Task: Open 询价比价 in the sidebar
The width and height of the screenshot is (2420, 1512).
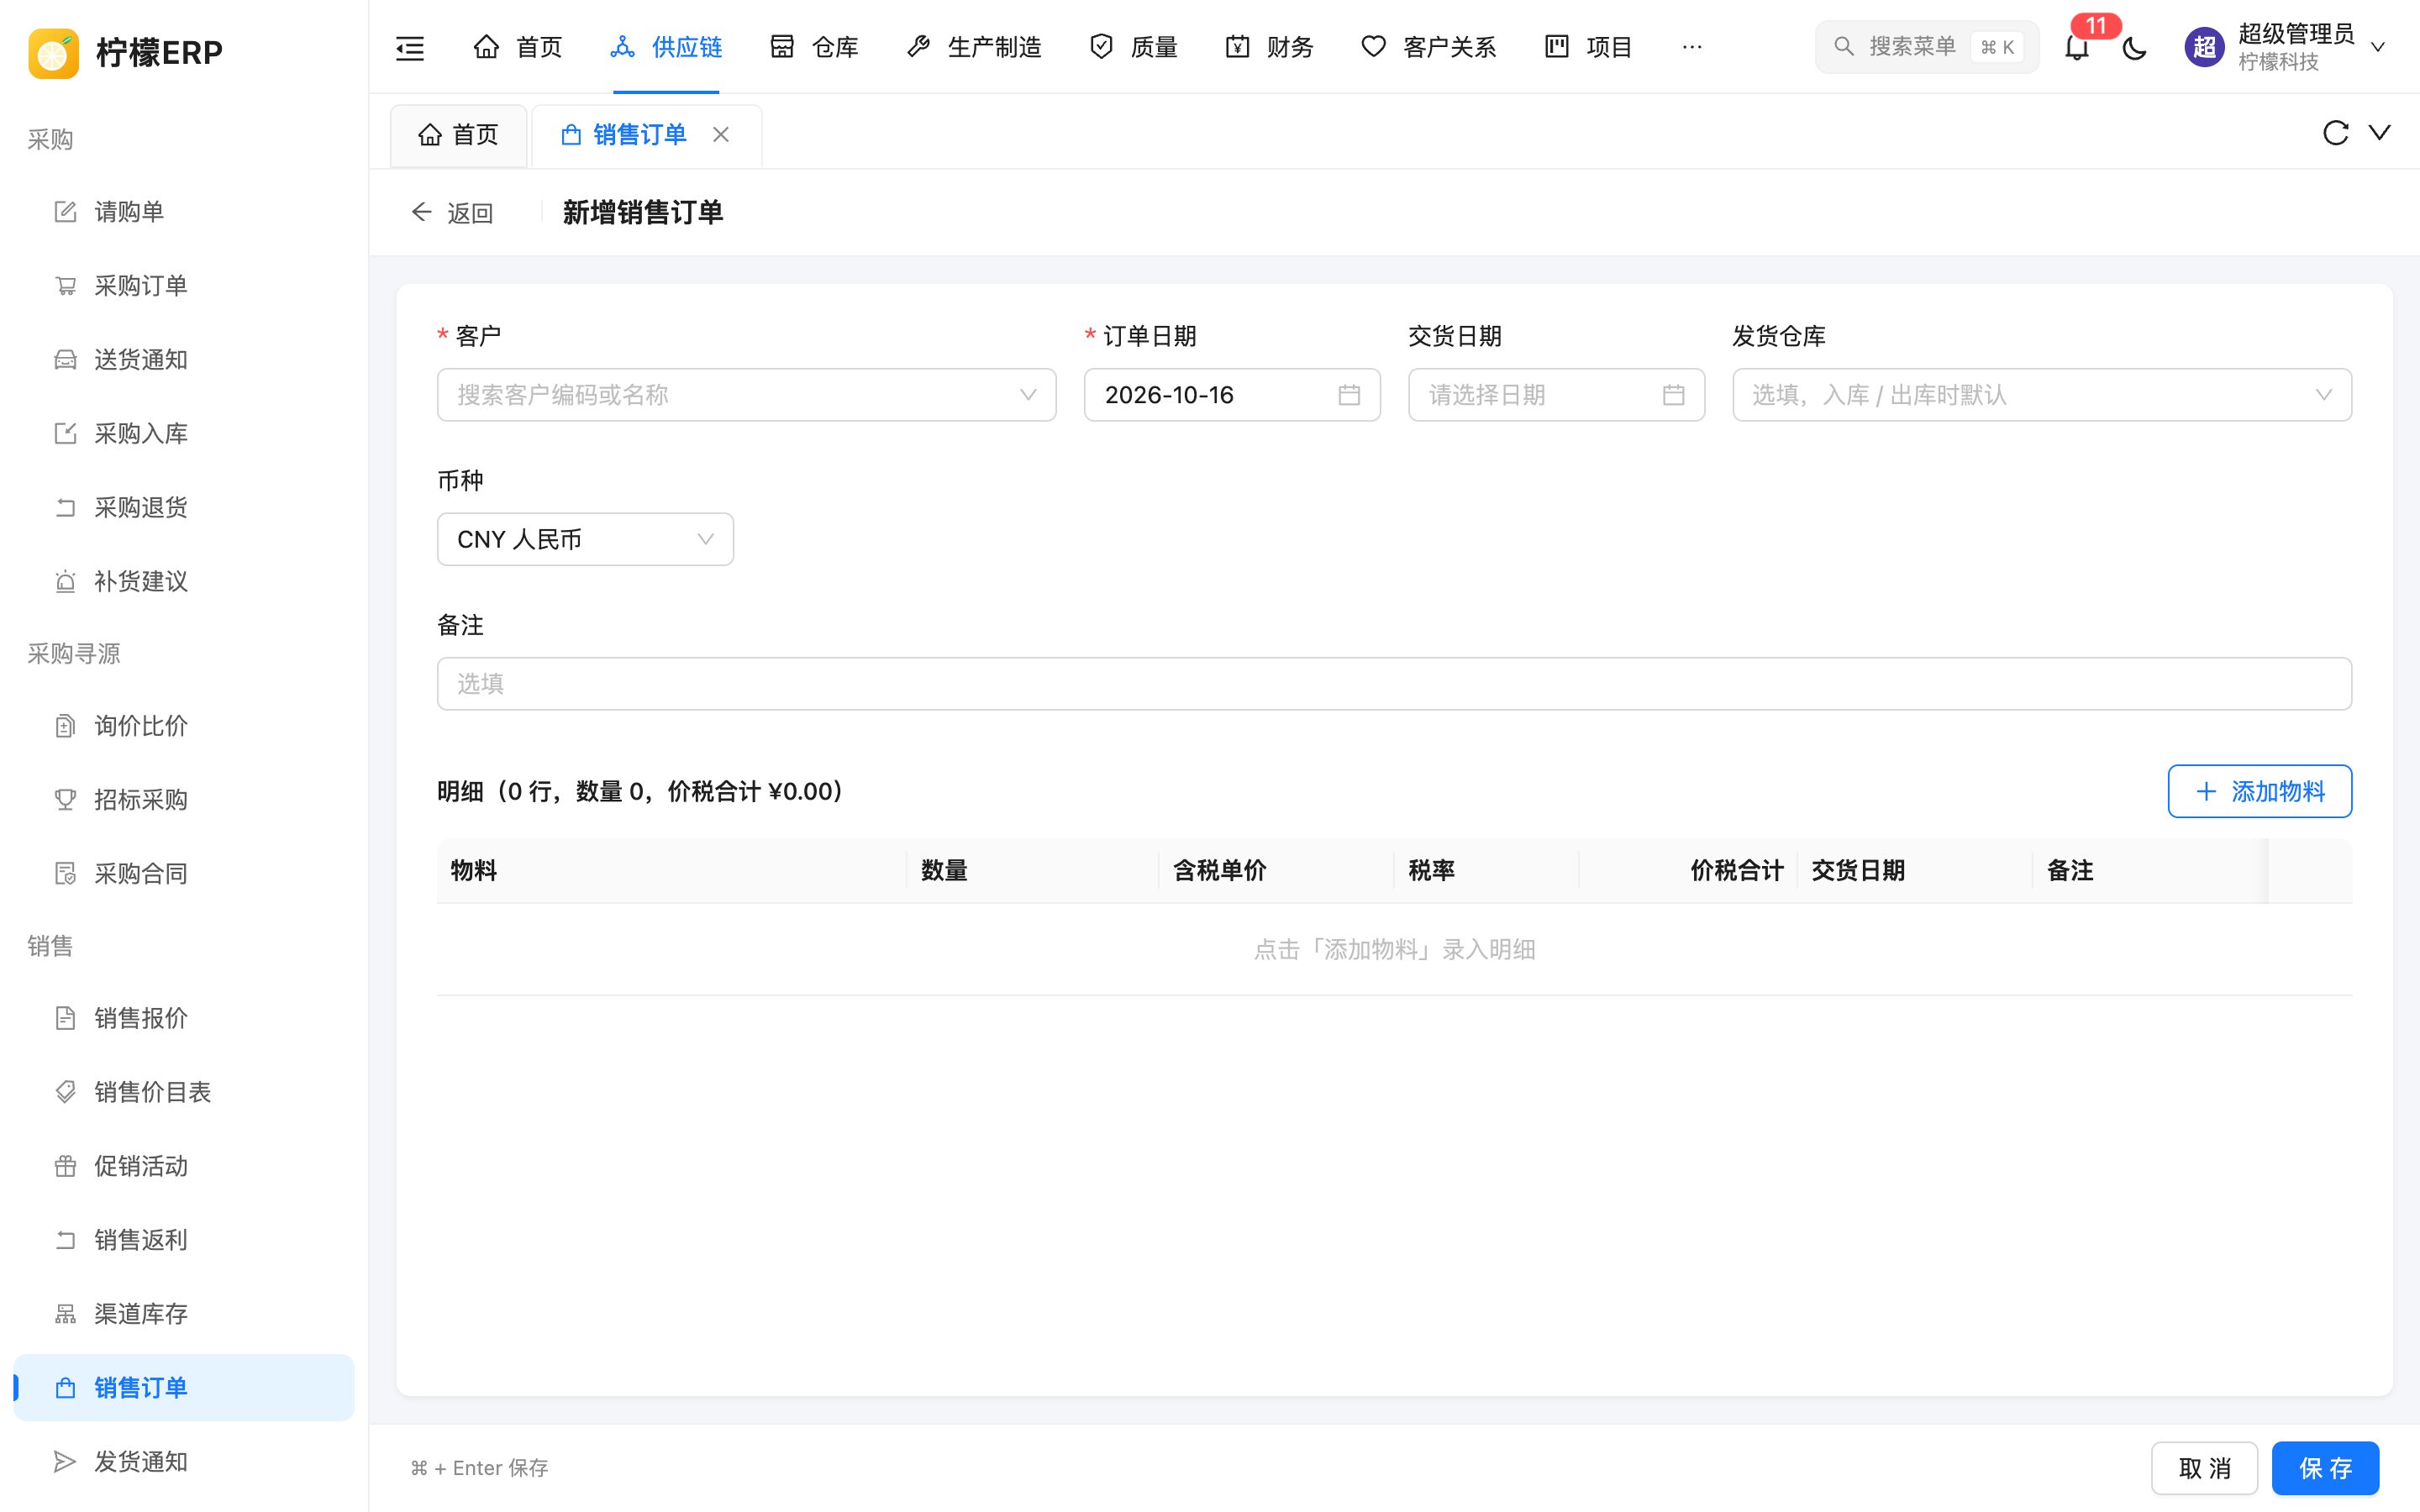Action: click(184, 726)
